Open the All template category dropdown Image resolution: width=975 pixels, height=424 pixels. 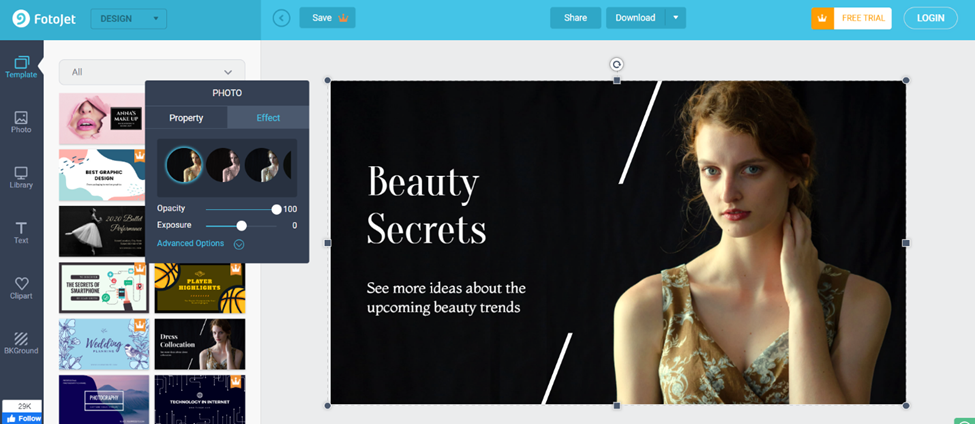152,72
